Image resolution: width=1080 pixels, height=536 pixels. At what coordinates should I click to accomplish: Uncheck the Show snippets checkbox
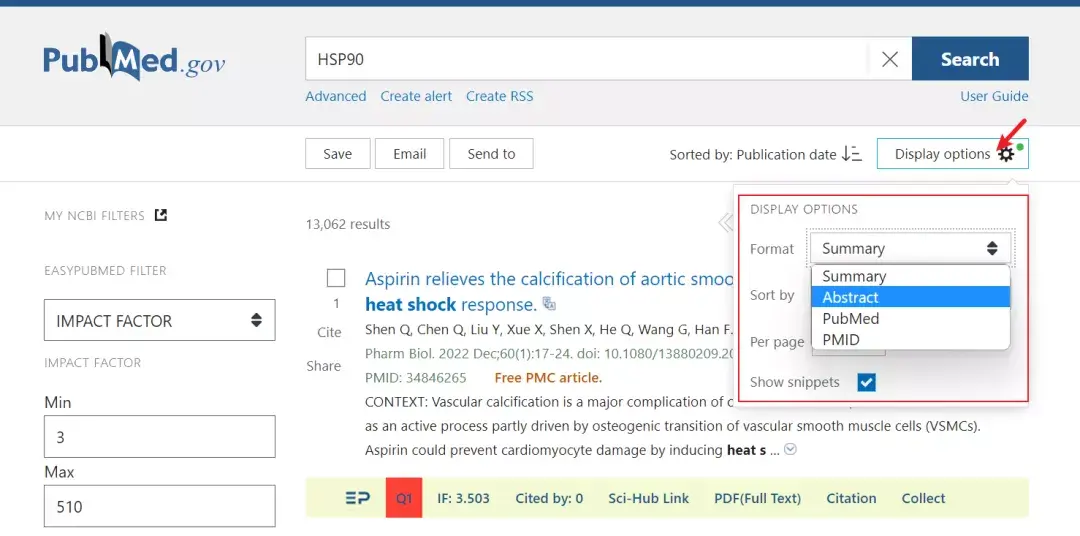(x=866, y=382)
